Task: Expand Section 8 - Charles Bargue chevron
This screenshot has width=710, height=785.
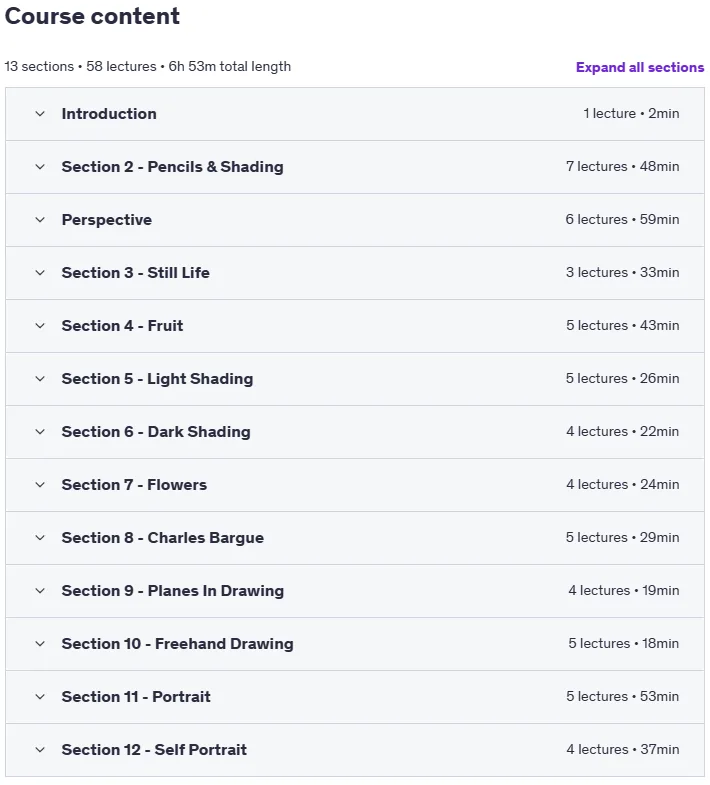Action: coord(40,538)
